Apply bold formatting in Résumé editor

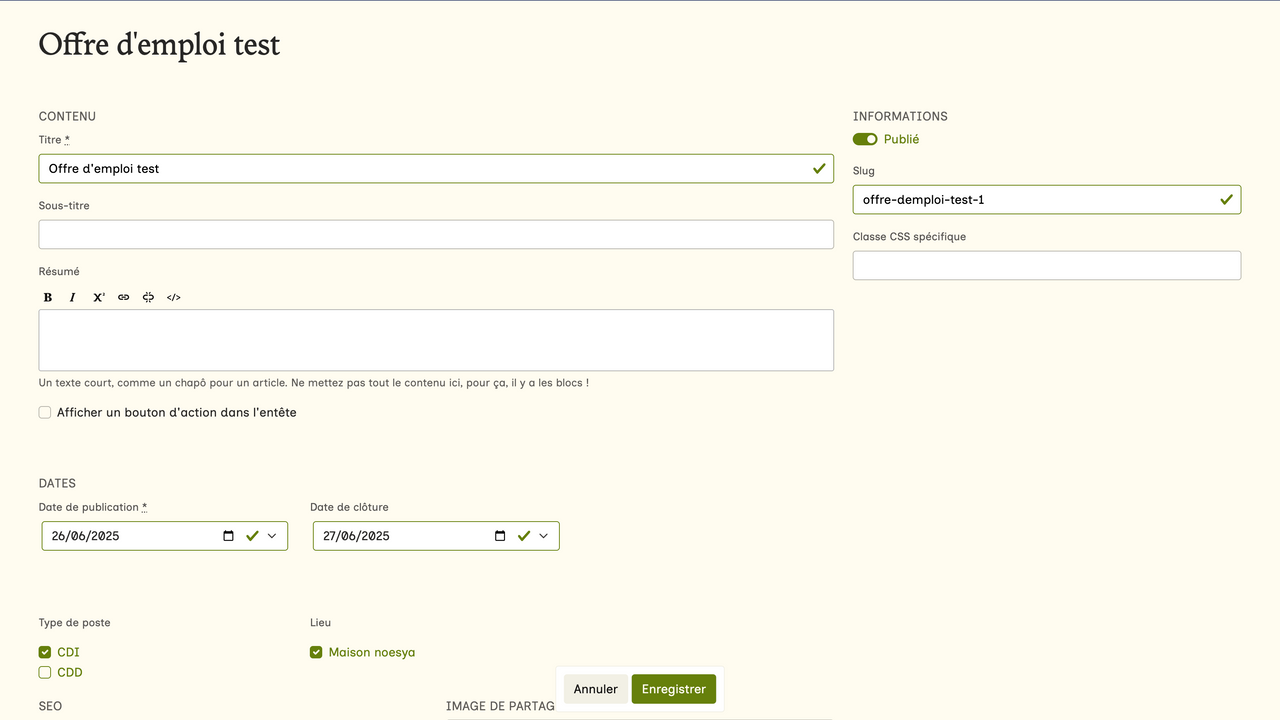coord(48,297)
